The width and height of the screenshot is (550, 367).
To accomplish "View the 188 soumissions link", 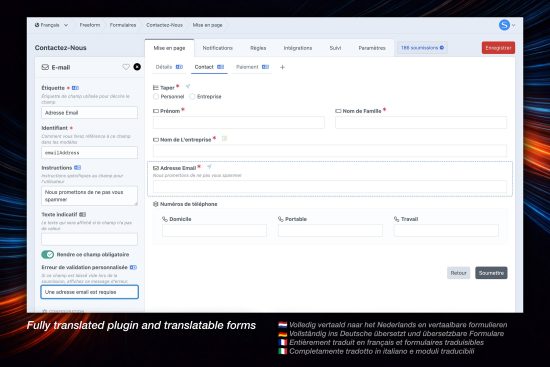I will tap(422, 48).
